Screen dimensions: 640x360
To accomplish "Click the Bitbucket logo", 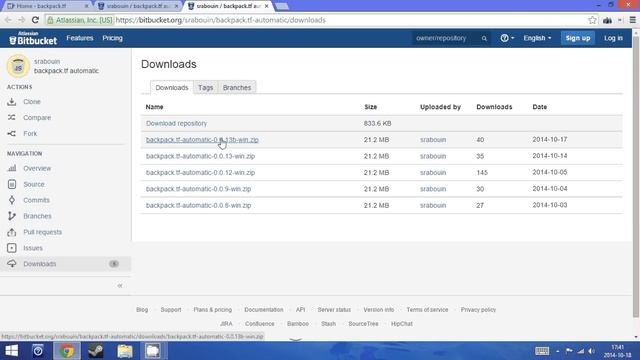I will (x=33, y=38).
